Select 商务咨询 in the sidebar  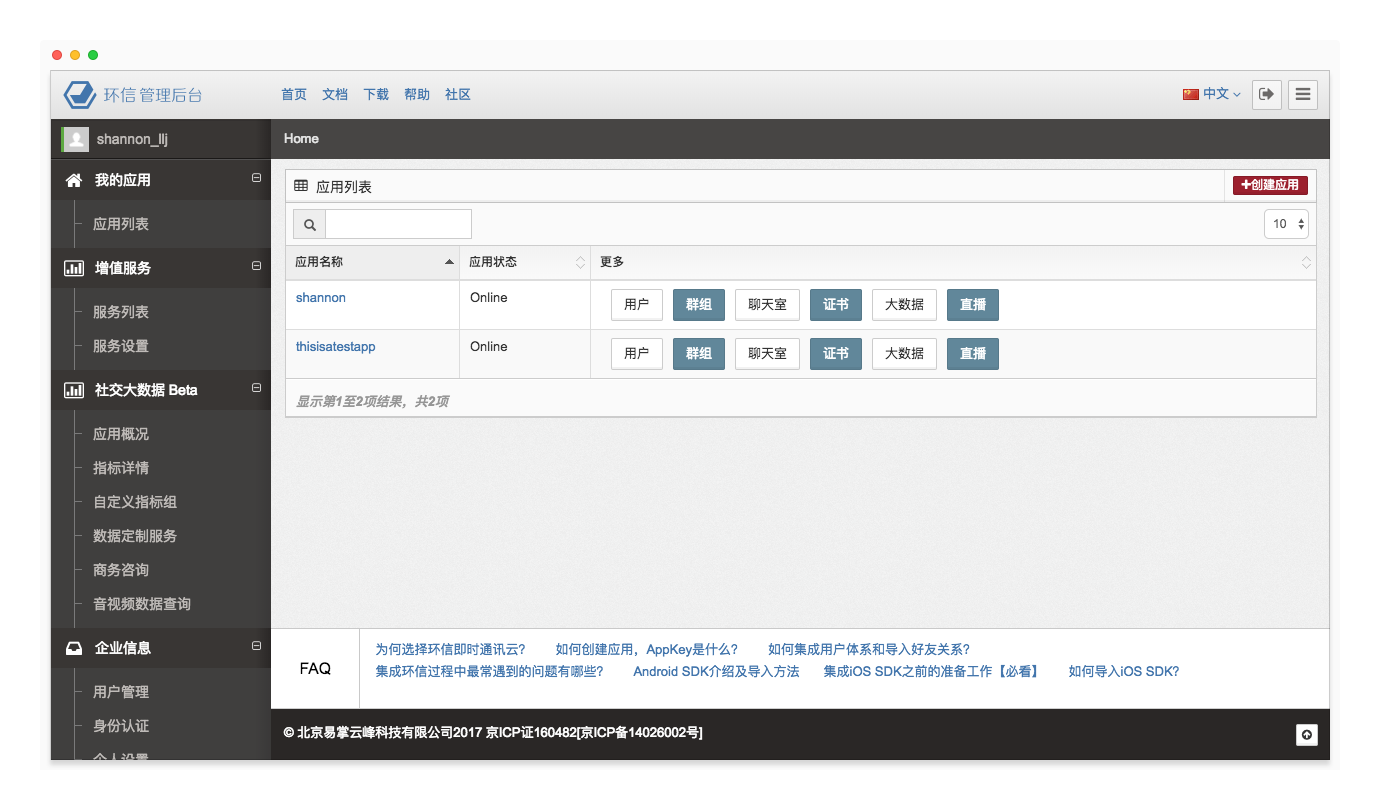[121, 570]
